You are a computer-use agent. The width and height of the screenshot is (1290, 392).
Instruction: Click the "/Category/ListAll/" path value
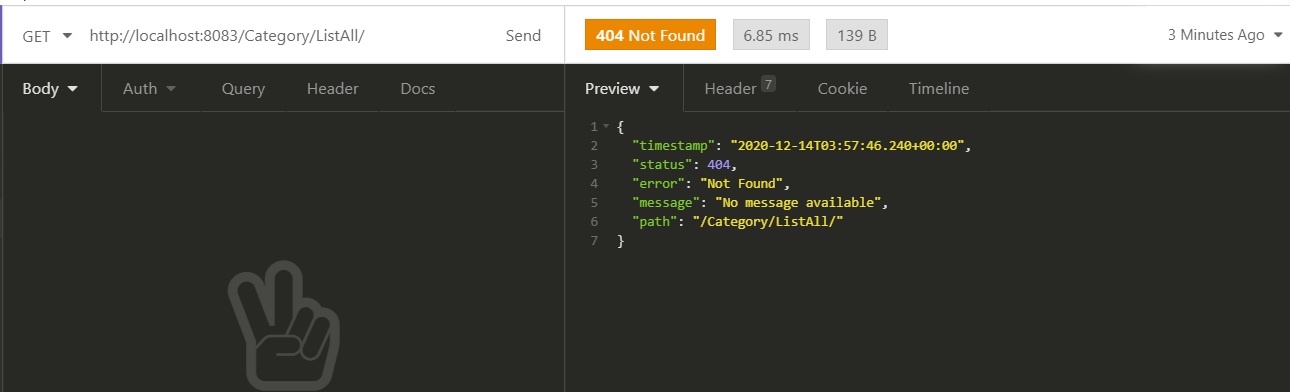767,222
